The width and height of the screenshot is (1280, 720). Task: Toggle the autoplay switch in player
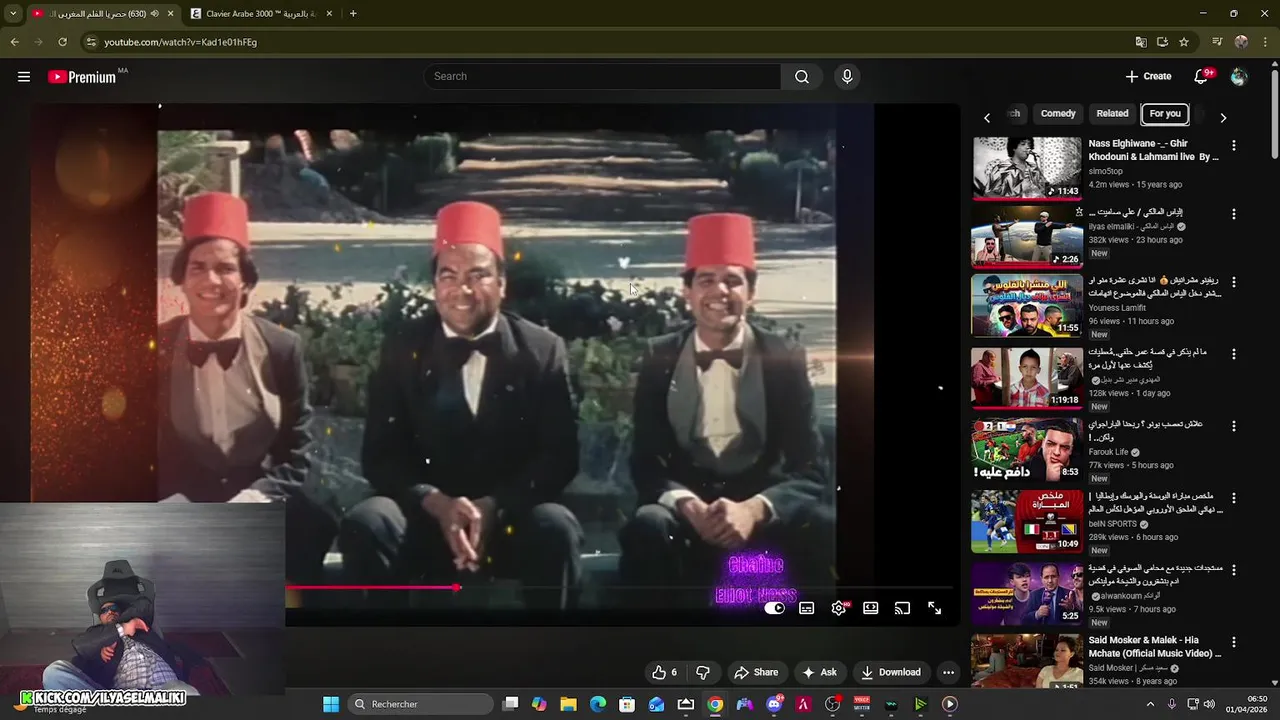pyautogui.click(x=775, y=608)
